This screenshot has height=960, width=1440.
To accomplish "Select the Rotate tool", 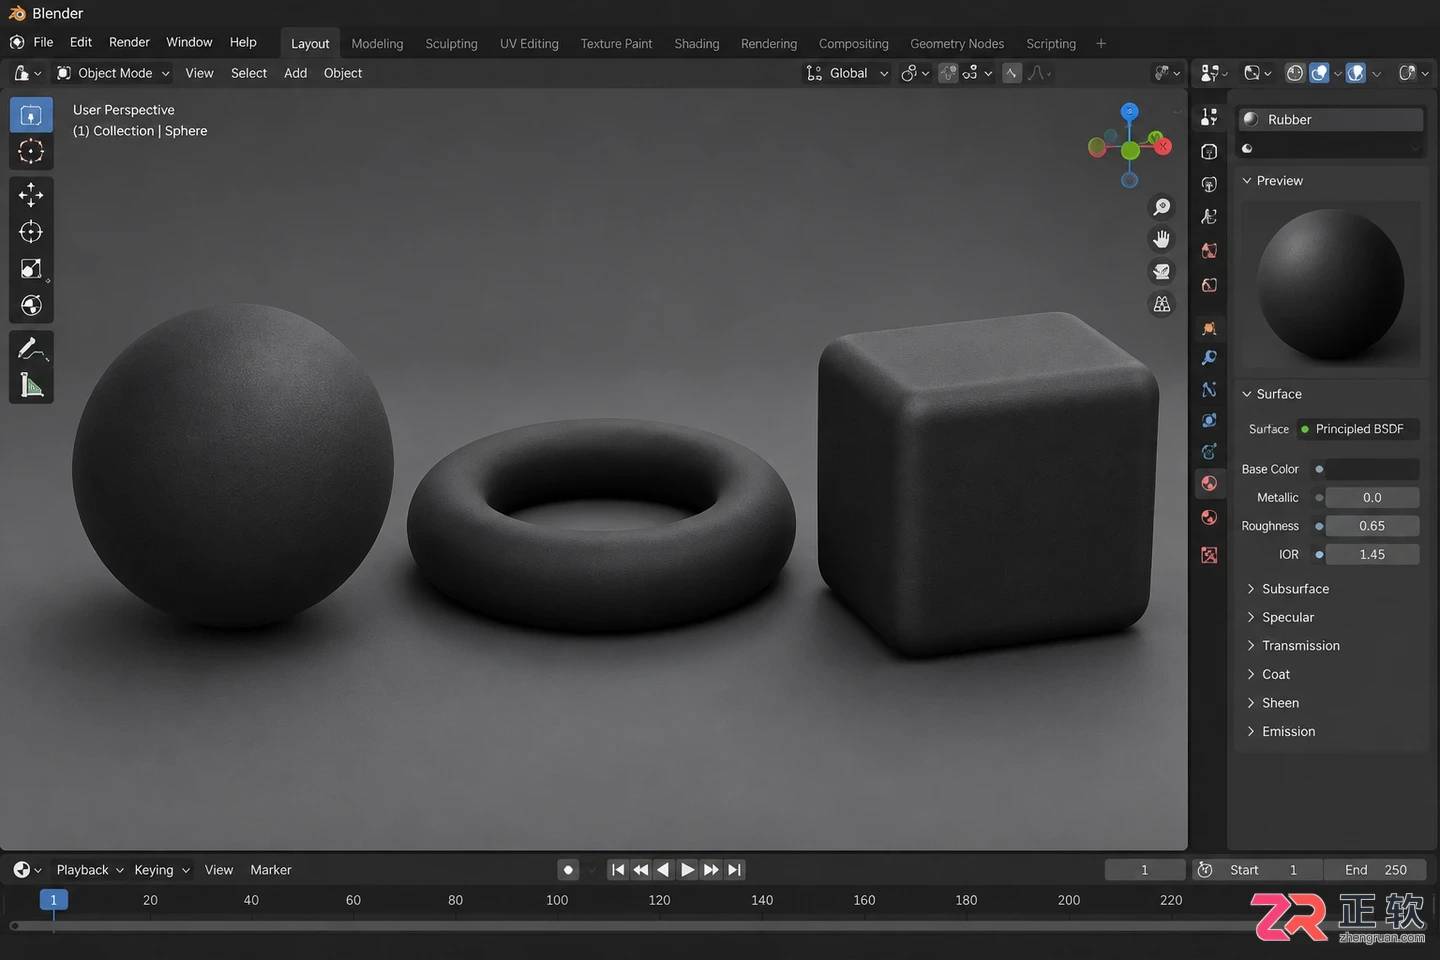I will (31, 232).
